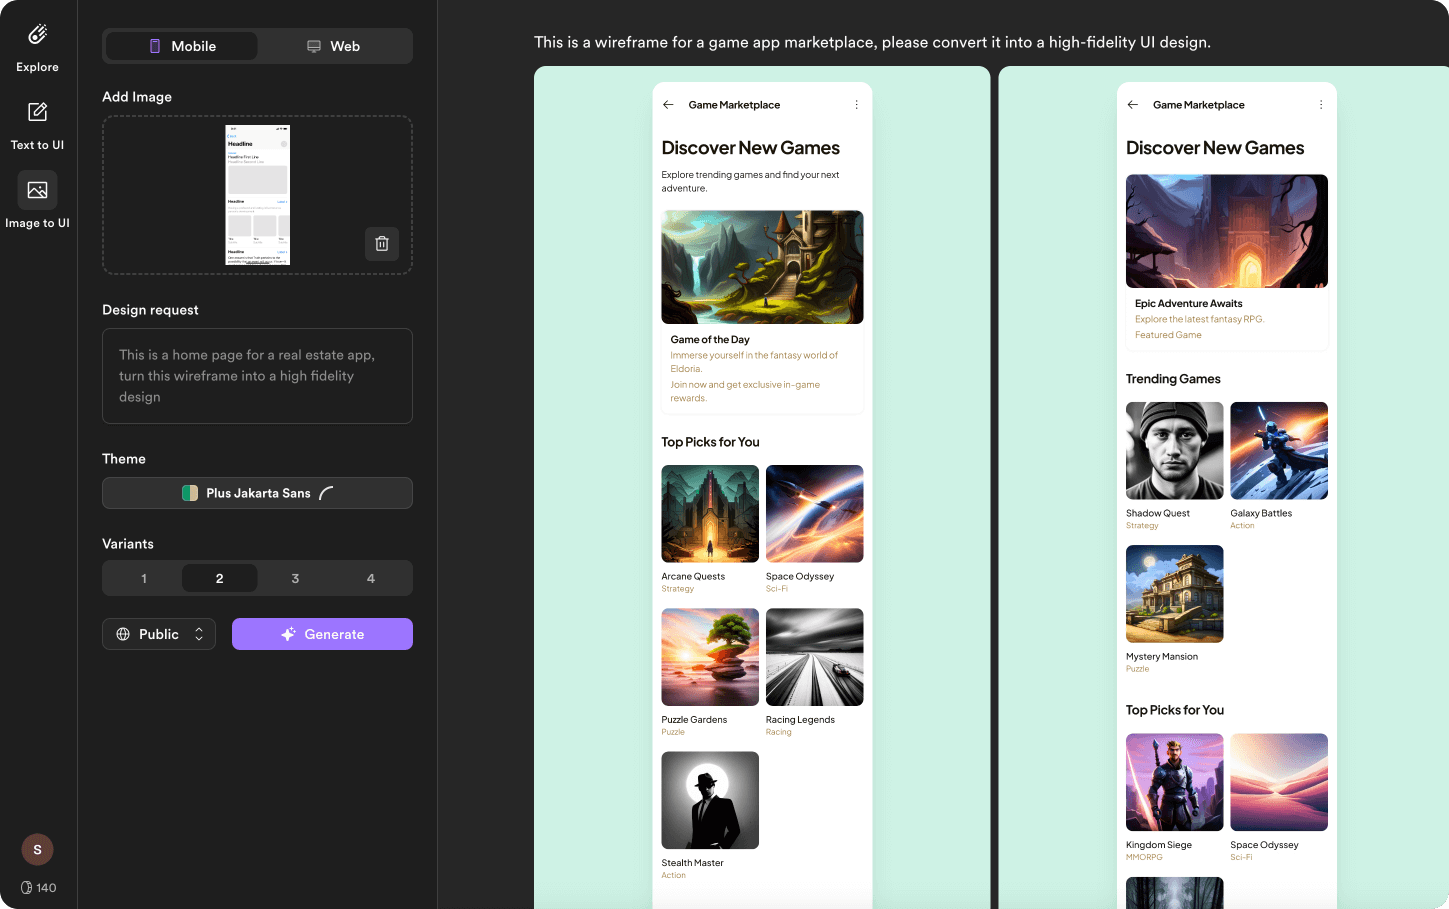Click the Generate button
1449x909 pixels.
pyautogui.click(x=322, y=634)
